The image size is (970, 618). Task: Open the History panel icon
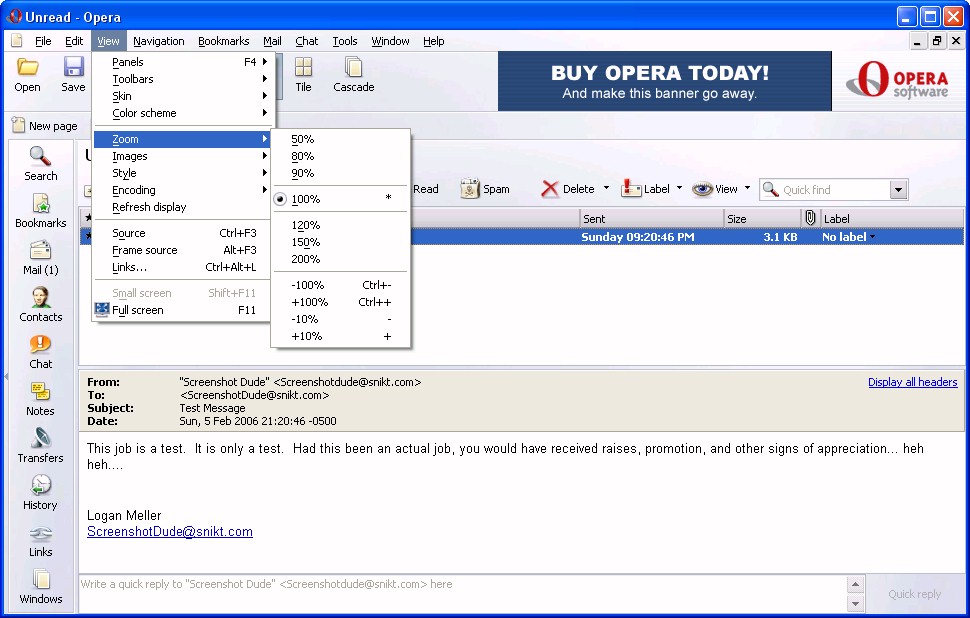40,486
